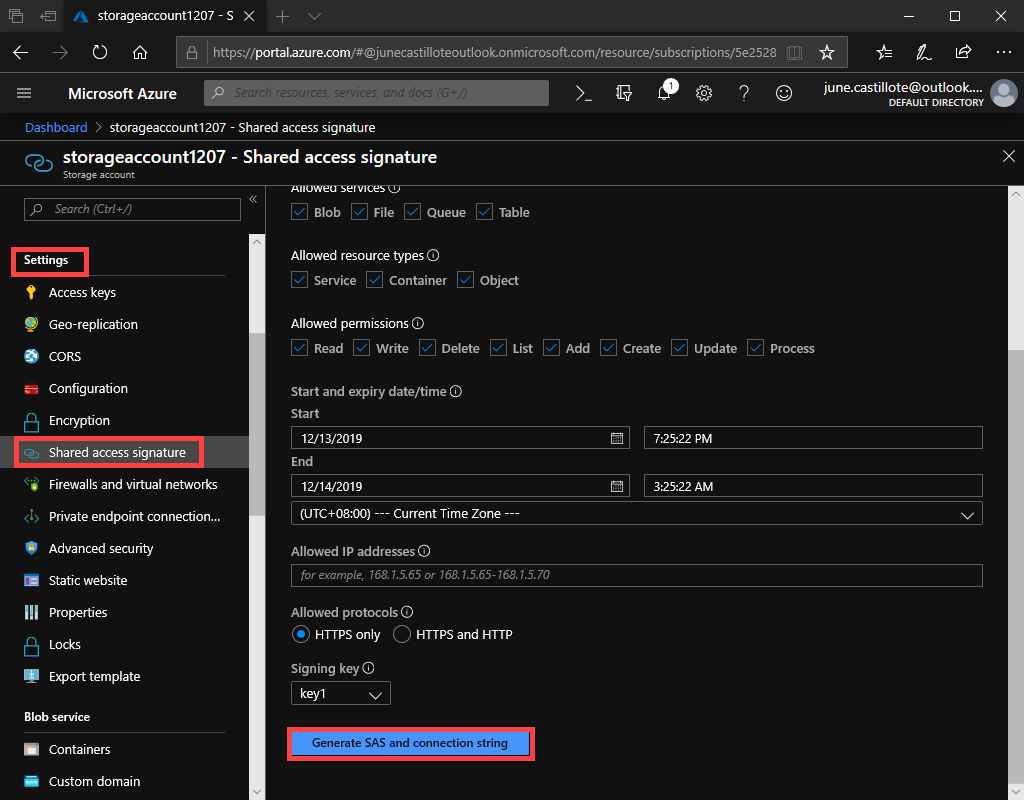The image size is (1024, 800).
Task: Open portal settings gear icon
Action: [703, 93]
